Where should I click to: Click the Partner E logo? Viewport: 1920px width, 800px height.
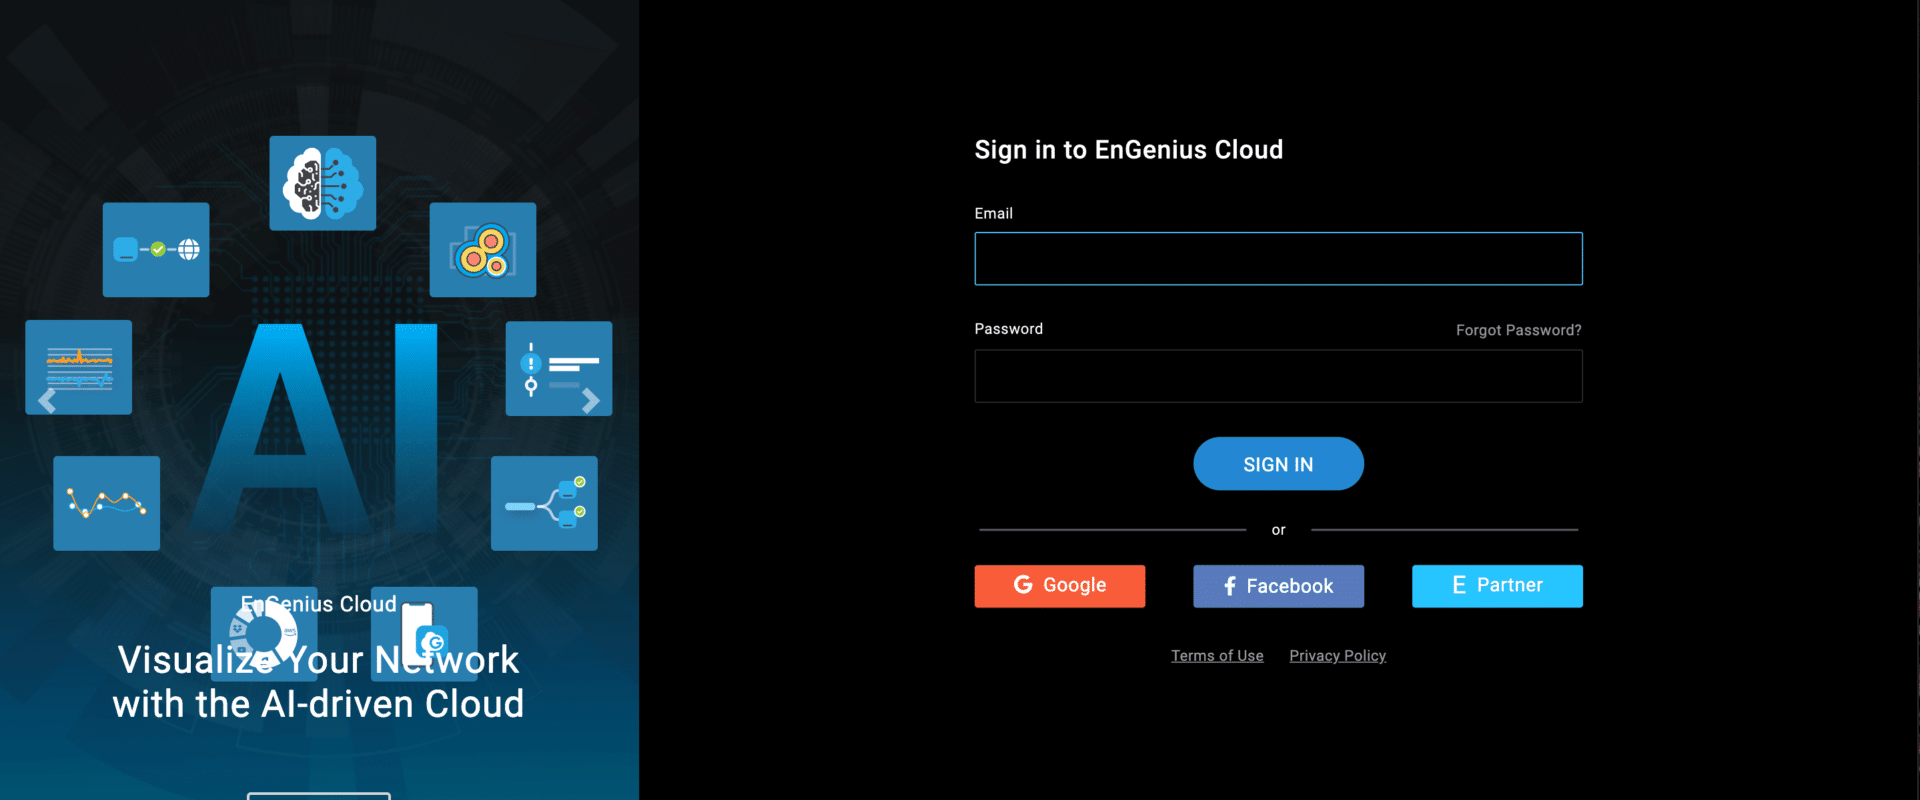tap(1459, 585)
